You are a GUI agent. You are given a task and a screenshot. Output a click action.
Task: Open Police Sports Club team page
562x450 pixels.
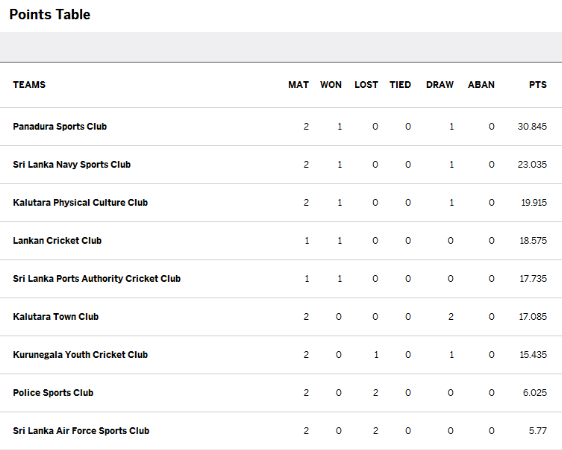[x=53, y=392]
